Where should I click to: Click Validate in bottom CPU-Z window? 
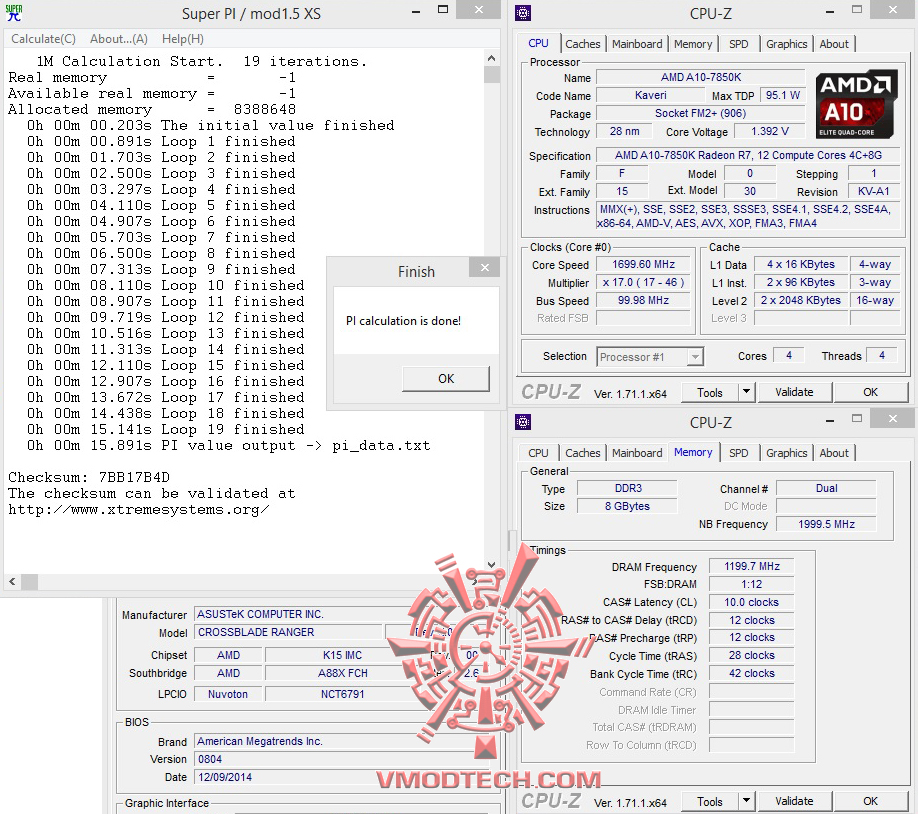pyautogui.click(x=794, y=801)
